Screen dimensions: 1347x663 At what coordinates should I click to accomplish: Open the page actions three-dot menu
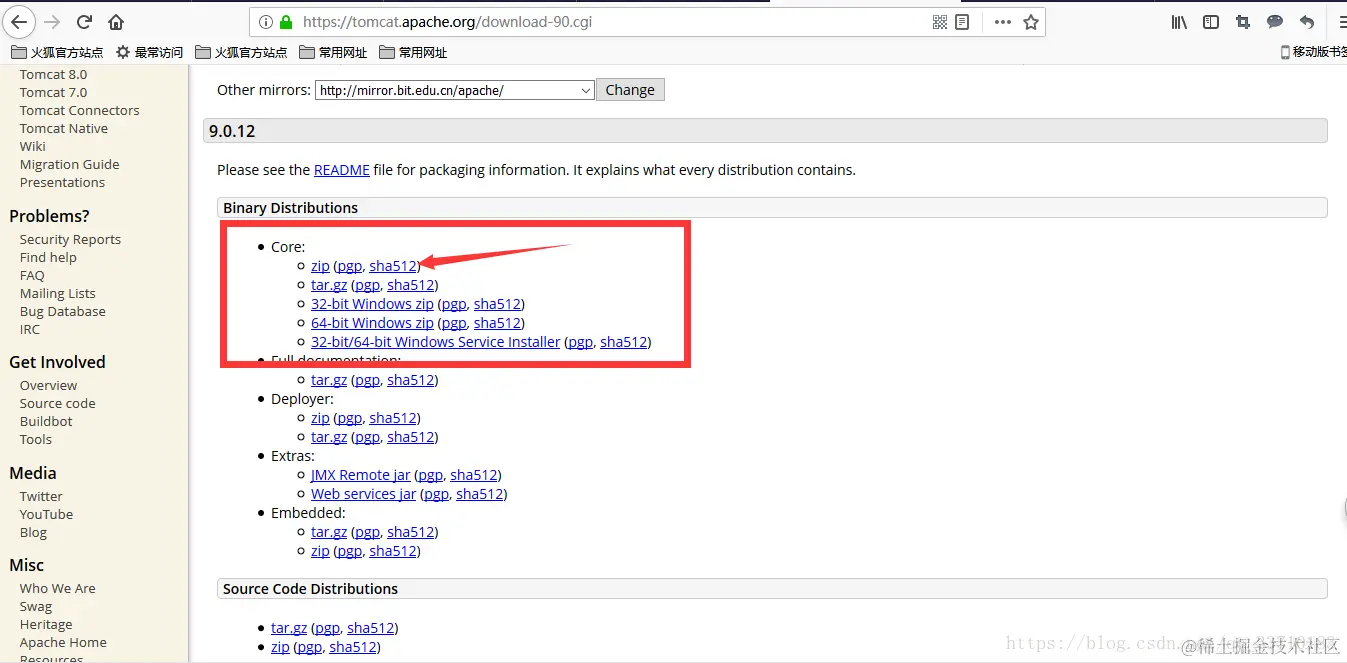coord(1003,22)
